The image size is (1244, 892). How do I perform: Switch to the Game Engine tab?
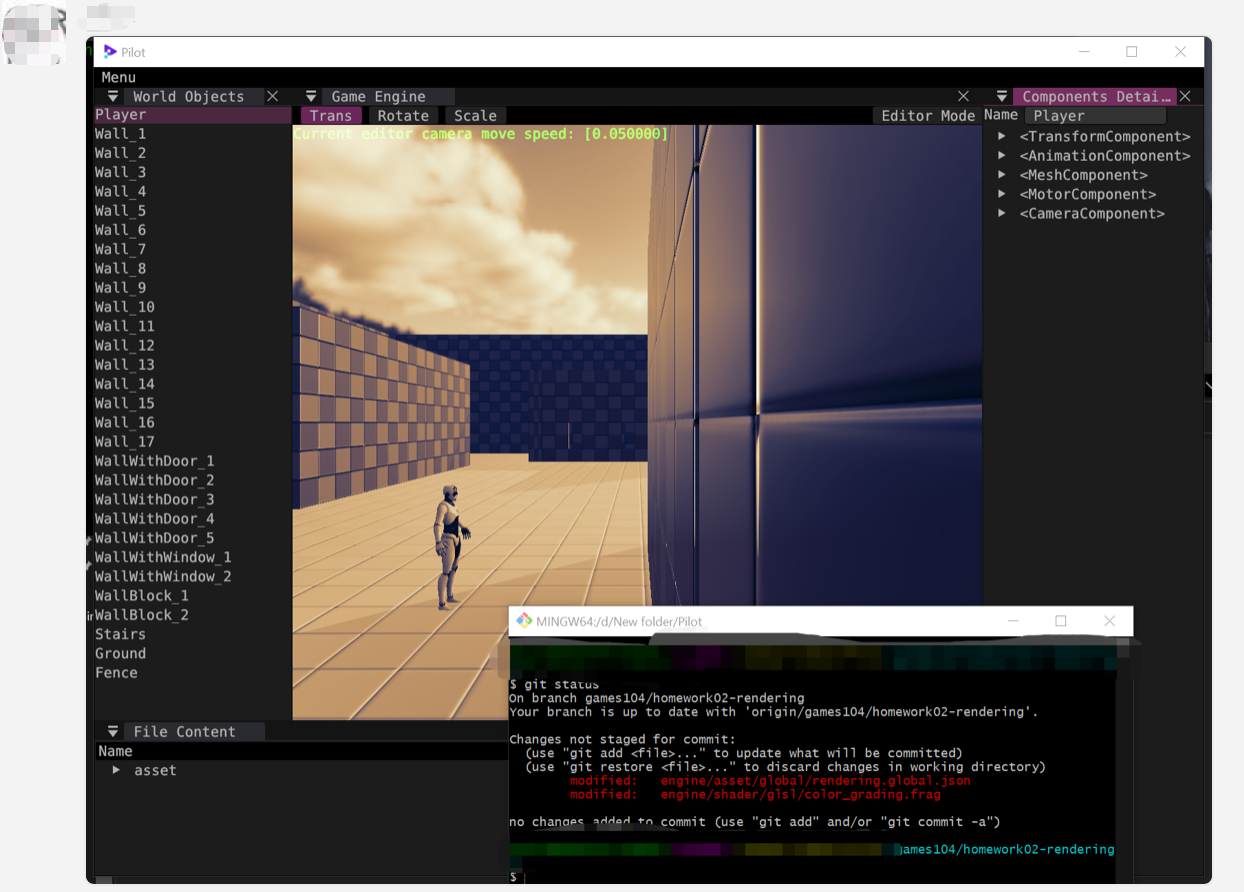point(381,96)
